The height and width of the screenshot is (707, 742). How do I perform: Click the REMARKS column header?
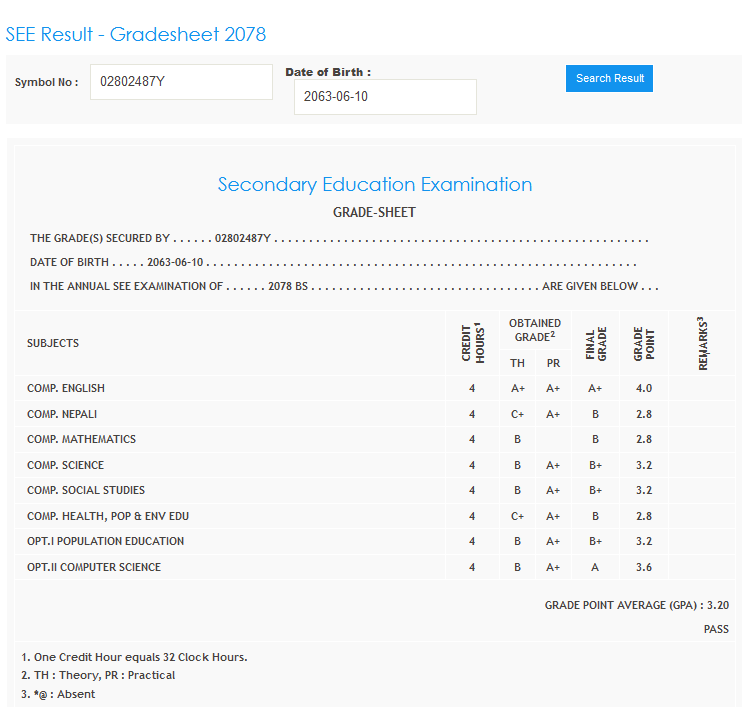point(702,343)
